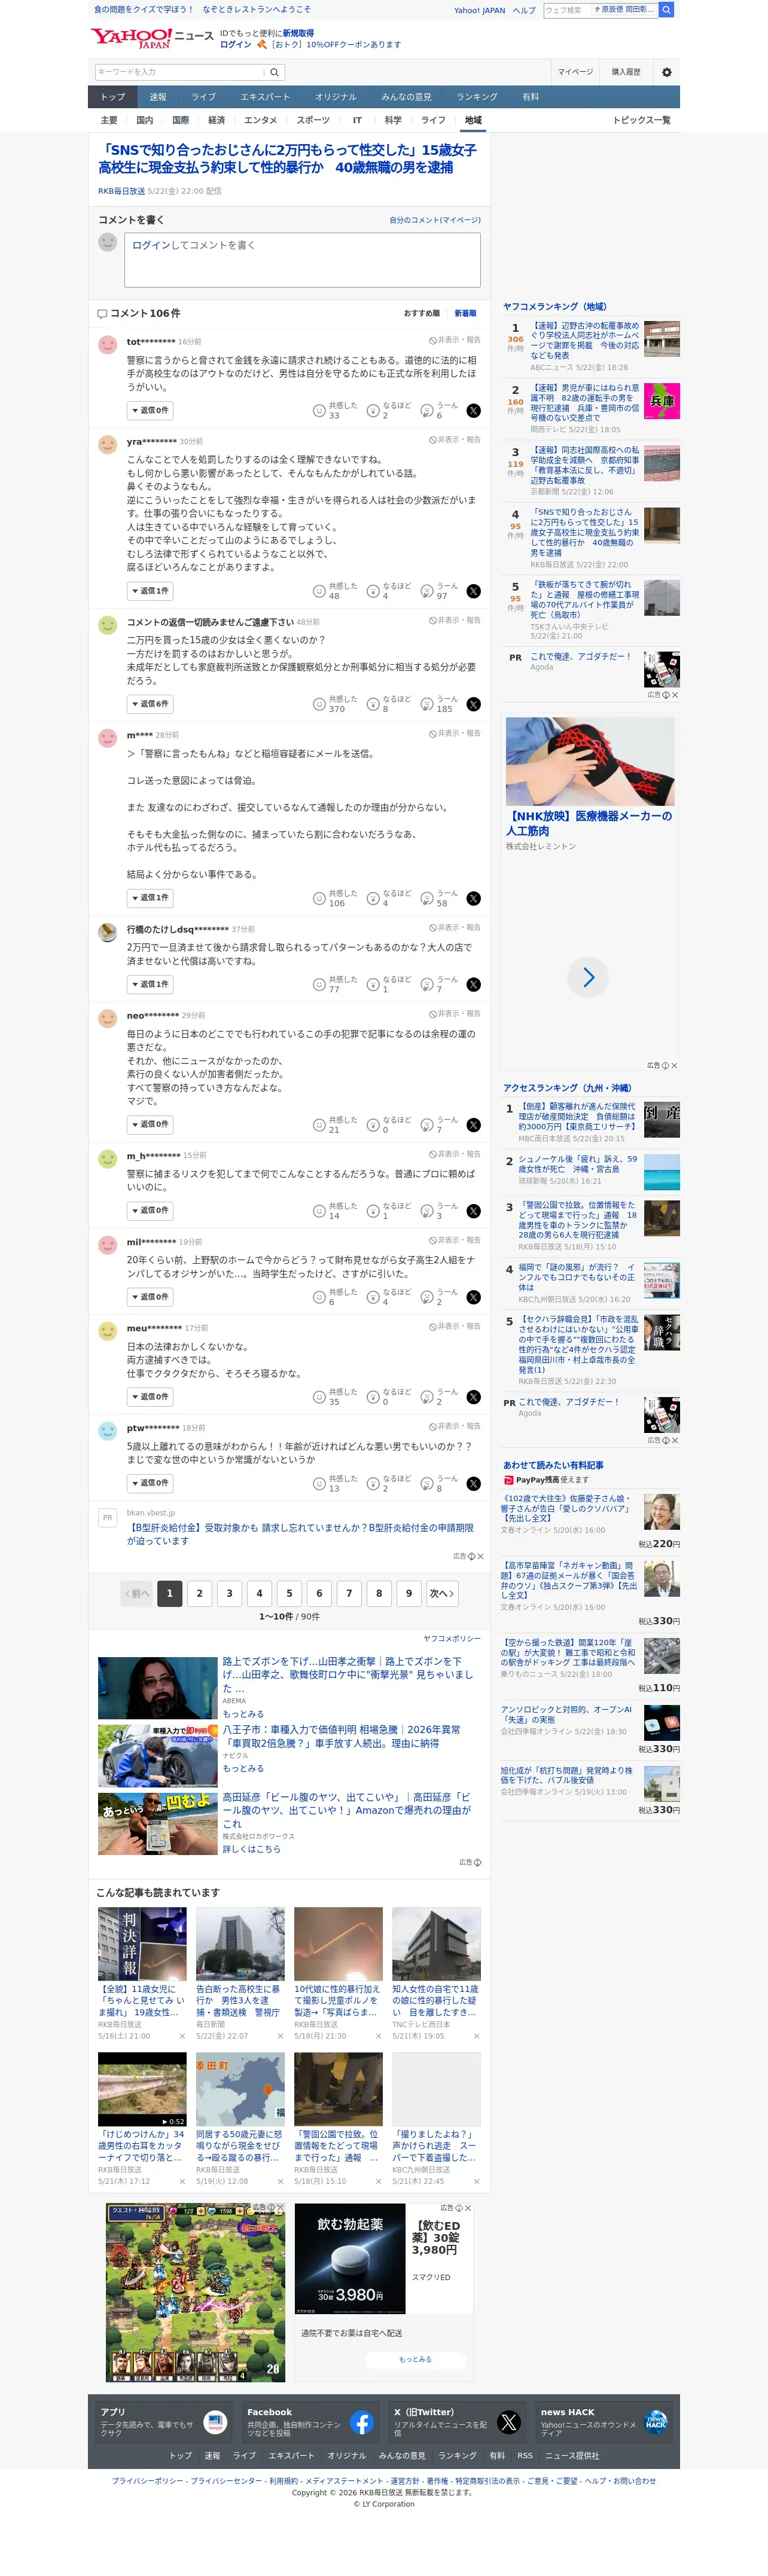Expand replies on meu******** comment
768x2576 pixels.
(150, 1396)
